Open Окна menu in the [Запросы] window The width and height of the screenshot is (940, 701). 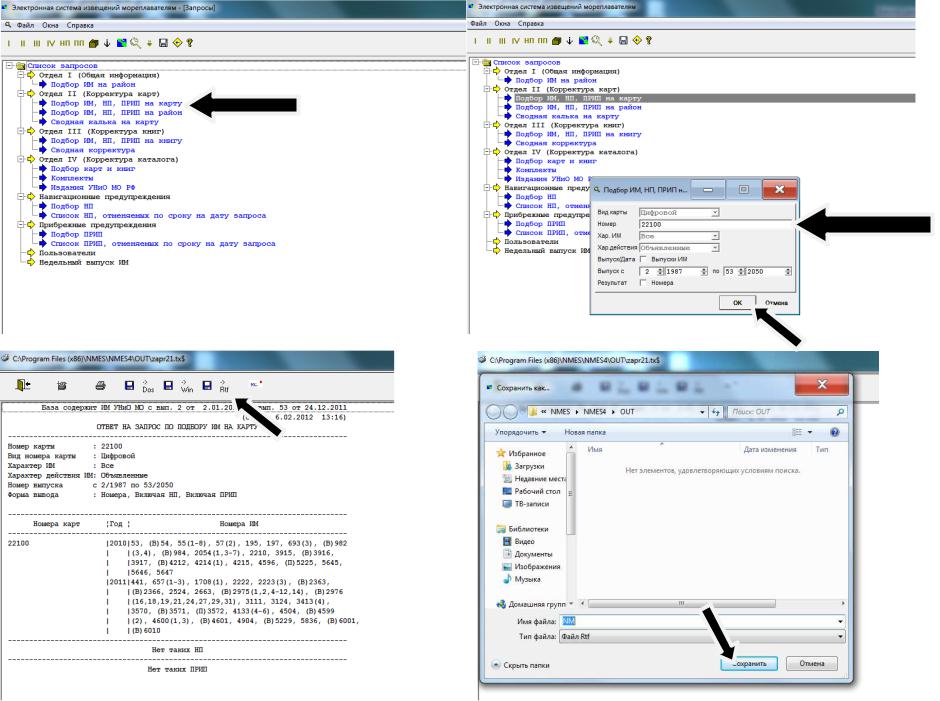pos(50,25)
